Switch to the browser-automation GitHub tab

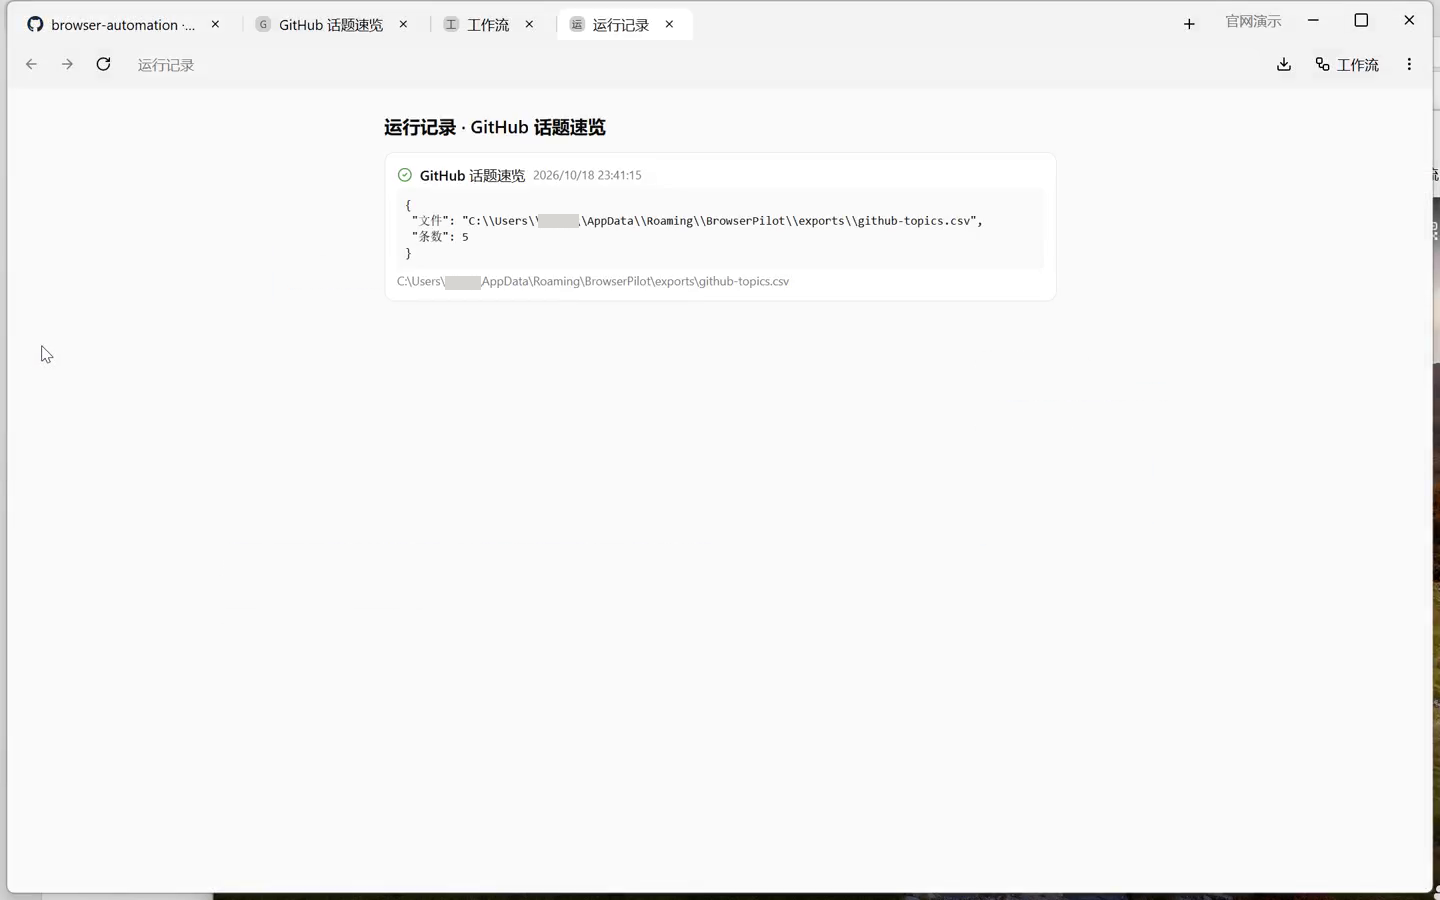[125, 24]
